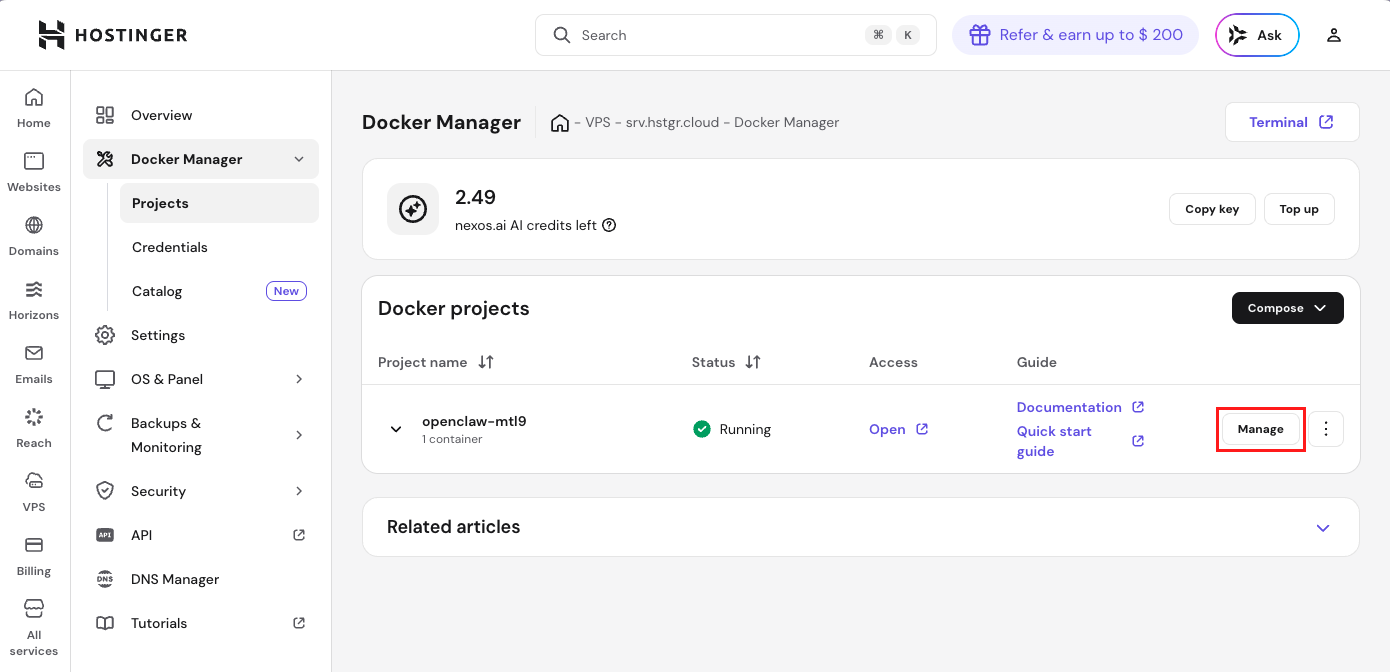The width and height of the screenshot is (1390, 672).
Task: Expand the Related articles section
Action: click(1322, 527)
